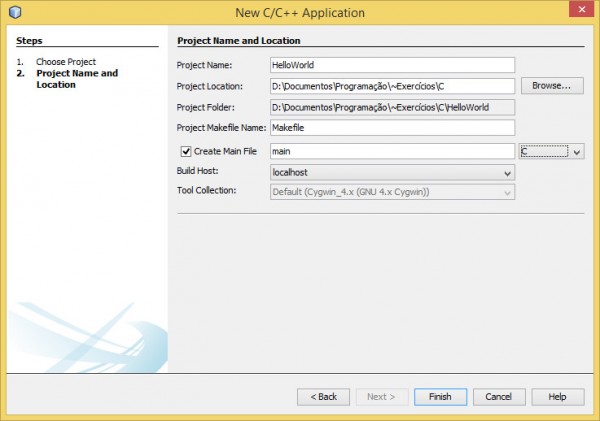
Task: Open the main file language dropdown showing C
Action: (x=551, y=152)
